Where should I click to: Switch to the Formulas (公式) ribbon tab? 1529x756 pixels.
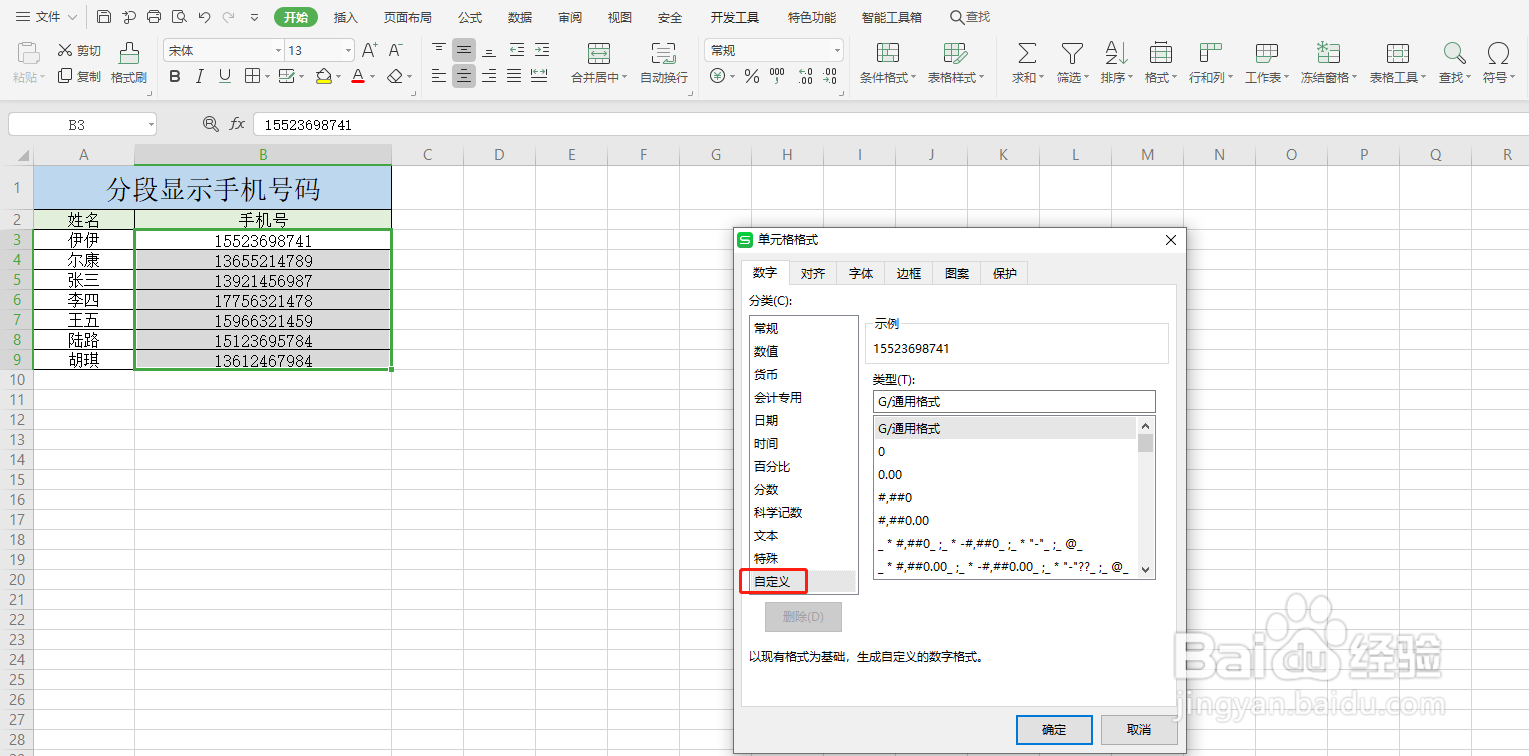tap(470, 17)
